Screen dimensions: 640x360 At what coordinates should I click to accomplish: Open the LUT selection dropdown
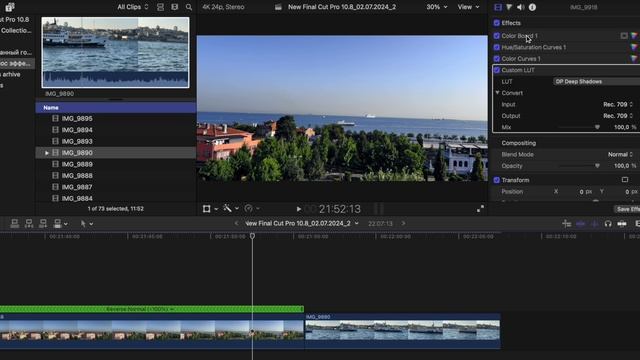point(596,82)
